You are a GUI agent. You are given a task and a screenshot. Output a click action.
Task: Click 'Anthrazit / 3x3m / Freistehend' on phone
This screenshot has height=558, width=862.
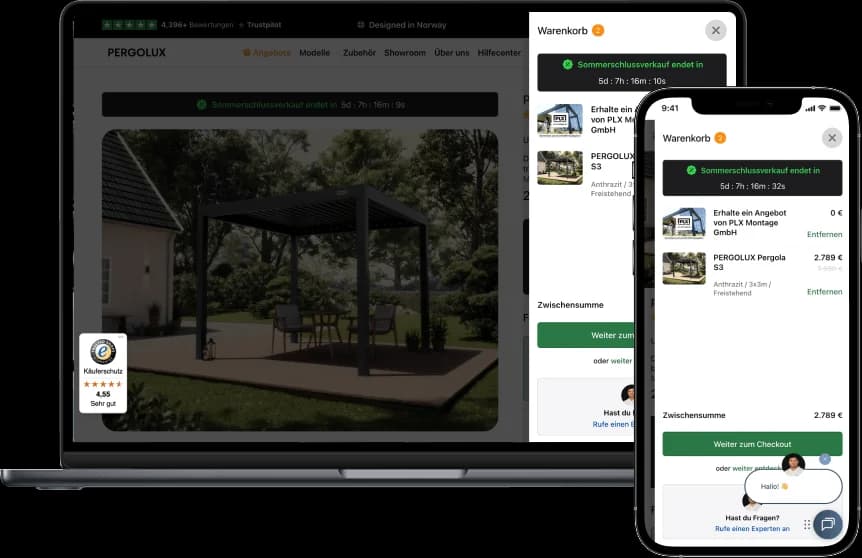742,289
